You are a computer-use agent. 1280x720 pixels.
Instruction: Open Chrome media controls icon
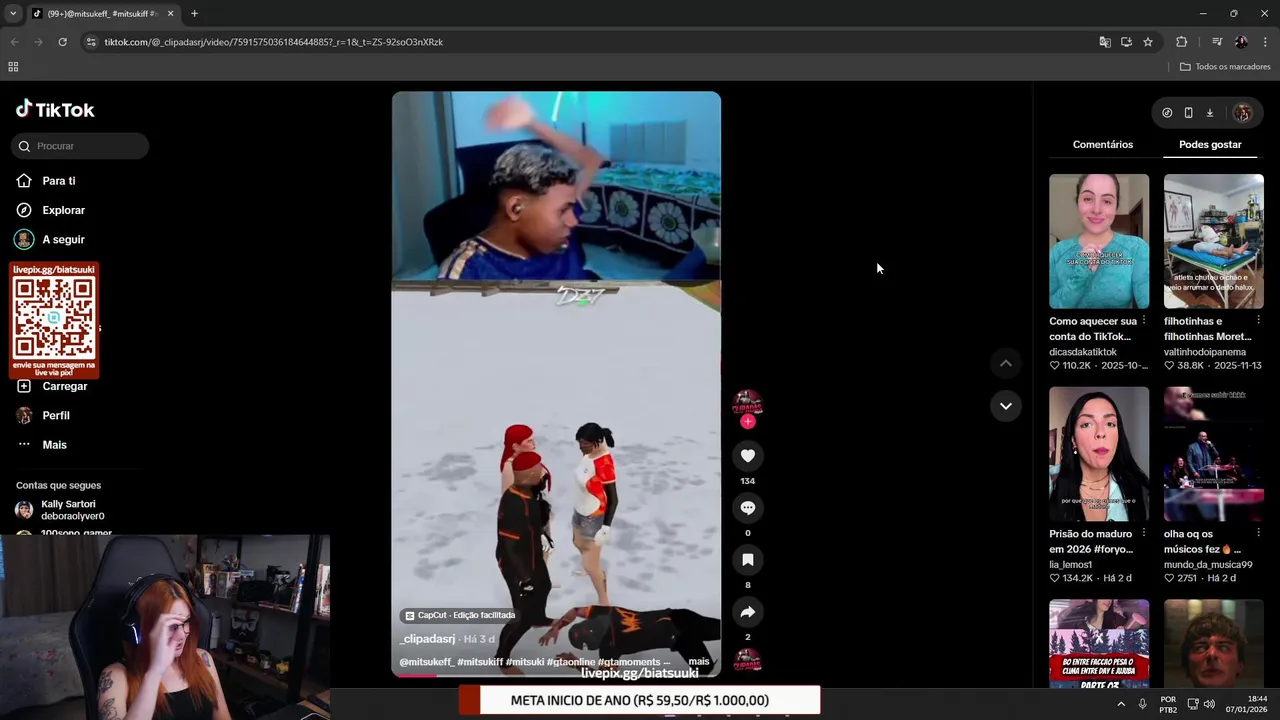(x=1217, y=42)
